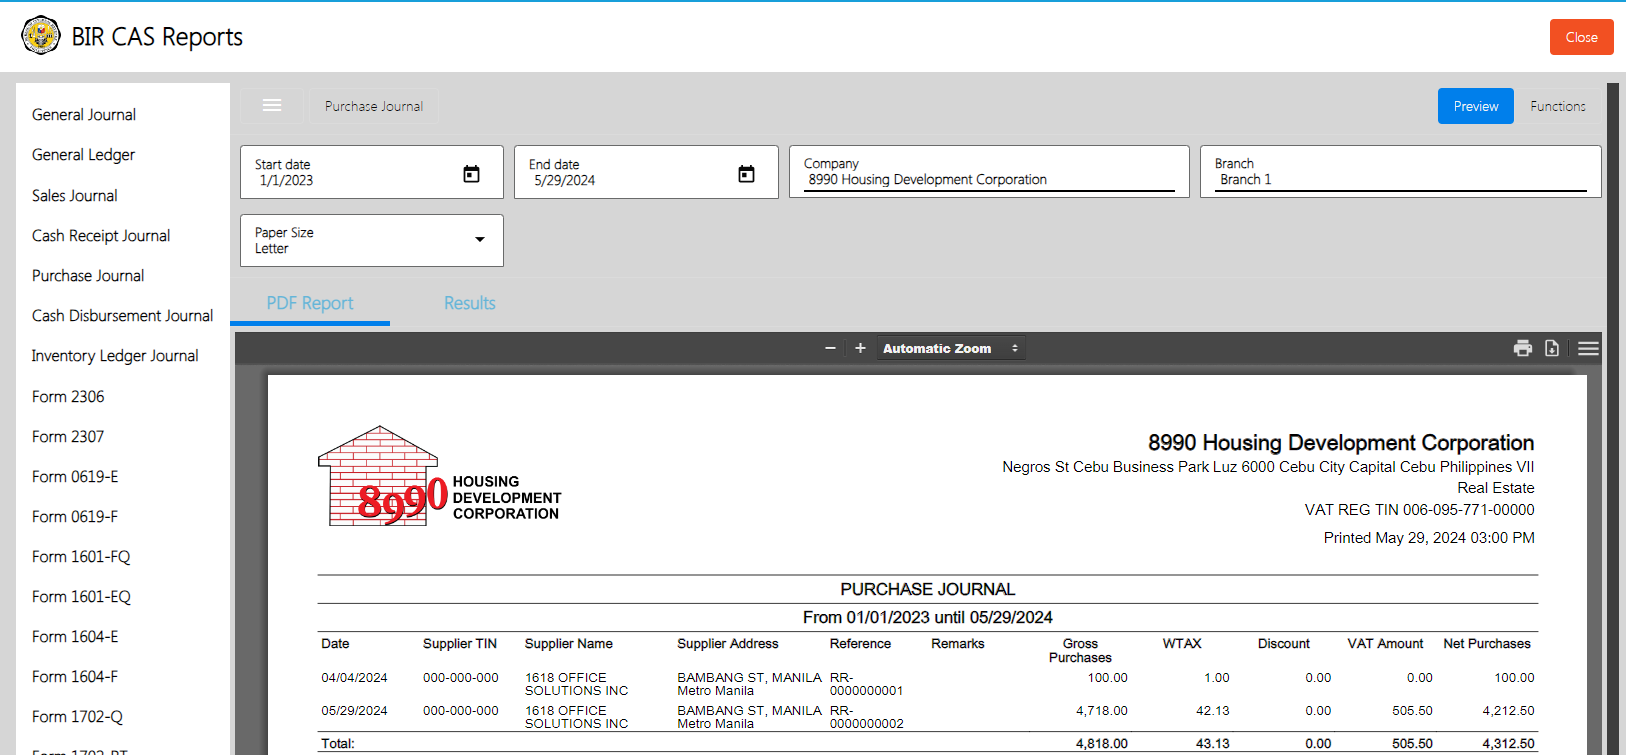Viewport: 1626px width, 755px height.
Task: Open Form 1601-EQ
Action: [81, 597]
